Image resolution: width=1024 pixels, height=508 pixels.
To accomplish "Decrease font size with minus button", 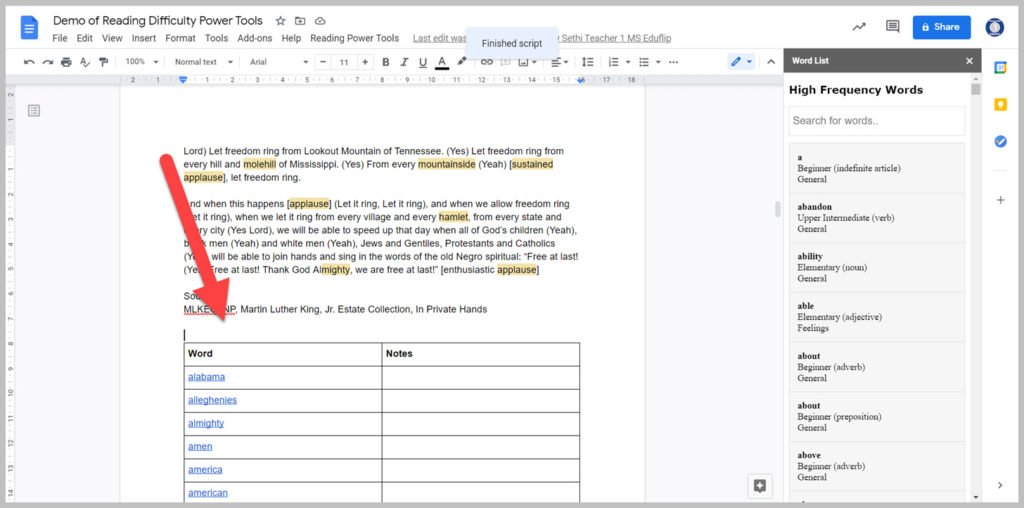I will point(323,62).
